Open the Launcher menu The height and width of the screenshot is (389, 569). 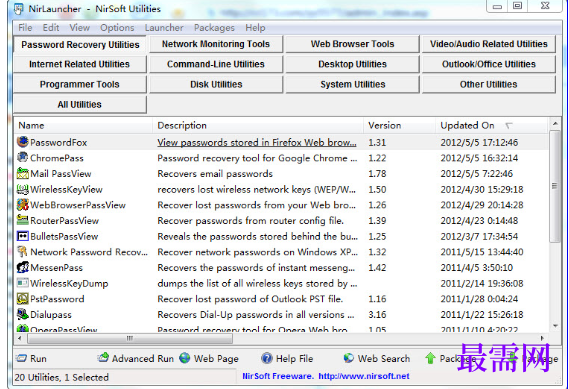tap(164, 28)
